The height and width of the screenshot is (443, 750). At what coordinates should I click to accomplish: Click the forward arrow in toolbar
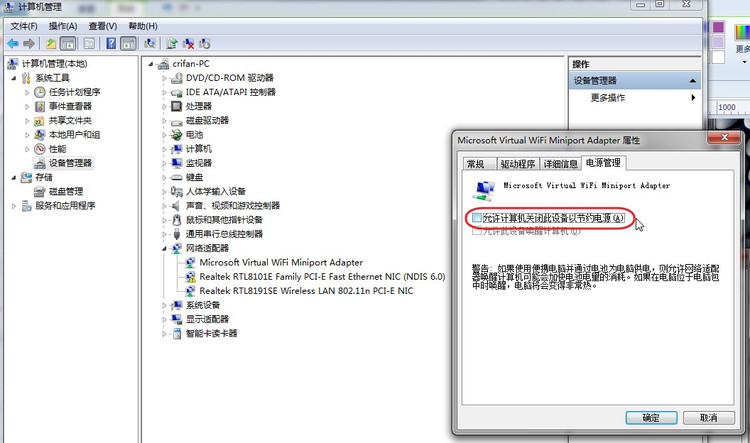tap(29, 44)
